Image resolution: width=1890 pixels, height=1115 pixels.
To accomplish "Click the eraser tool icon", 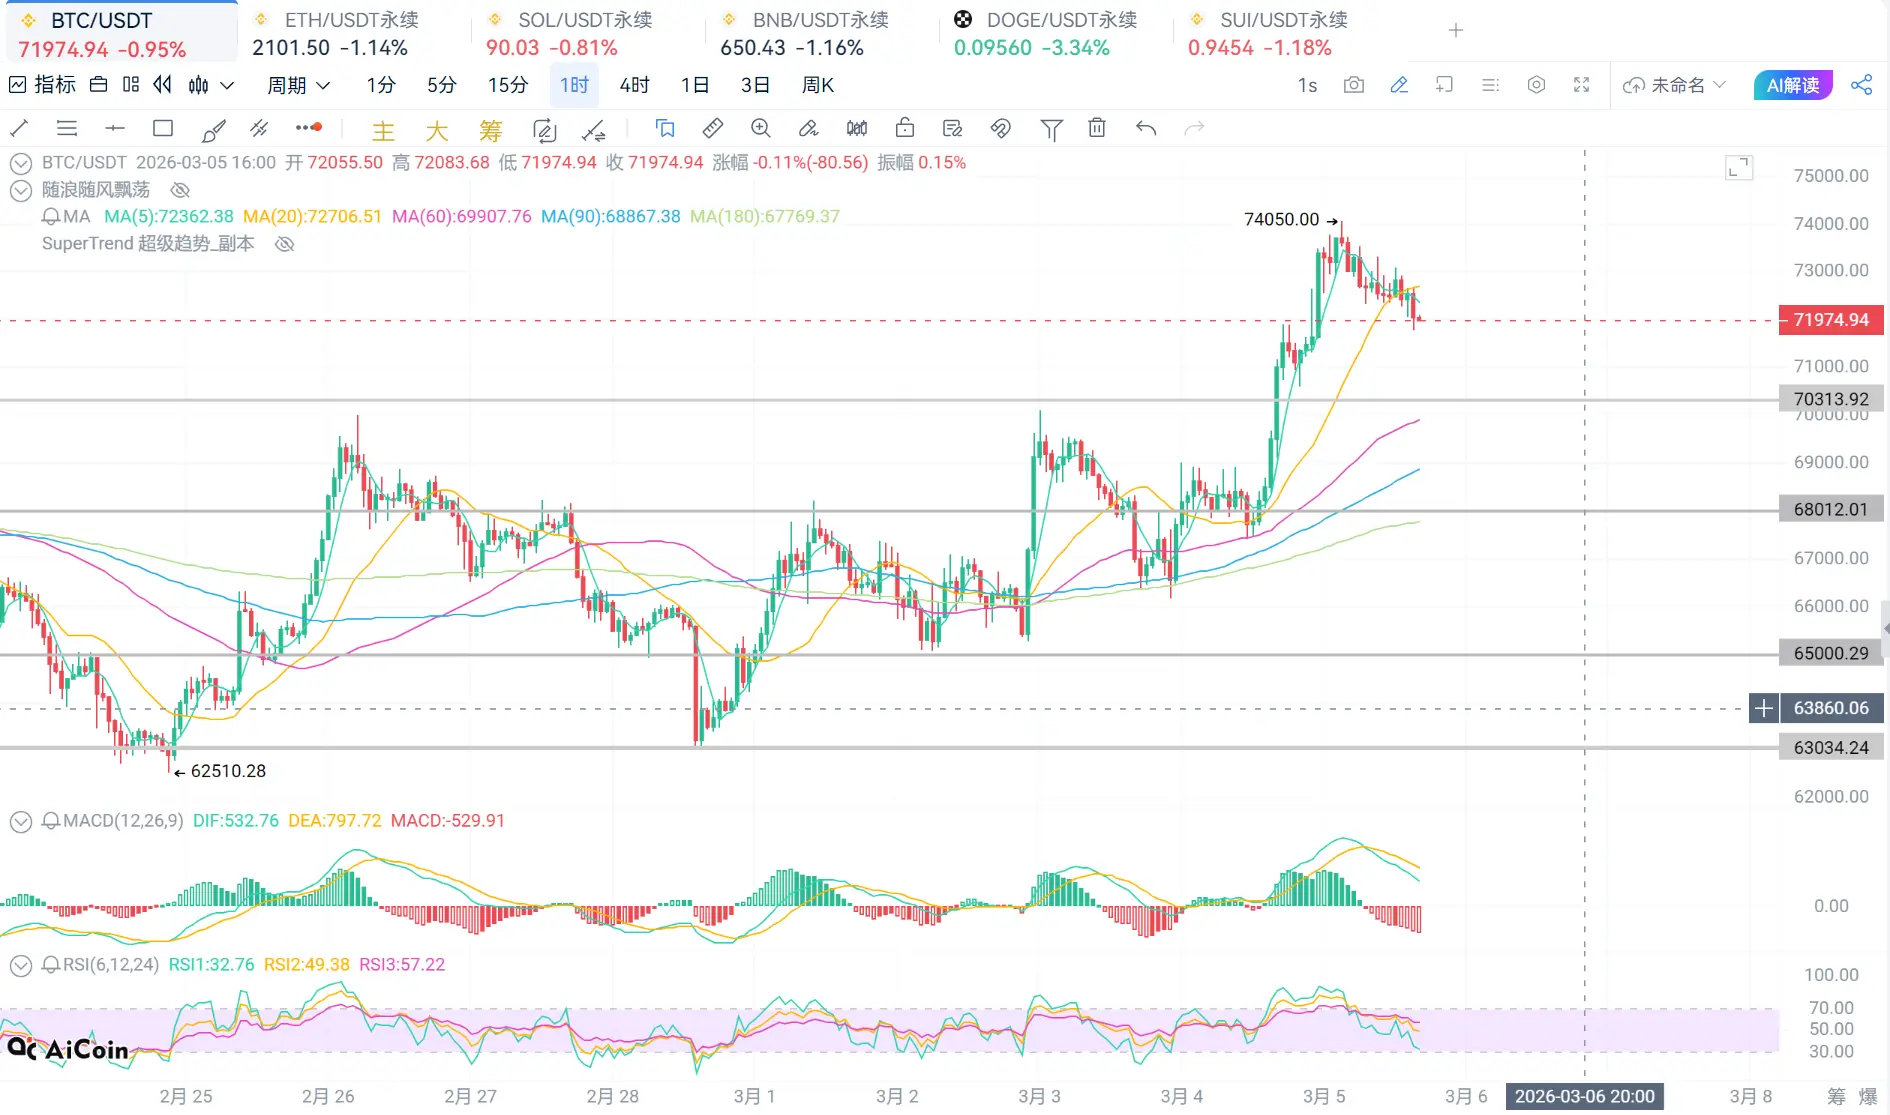I will tap(809, 128).
